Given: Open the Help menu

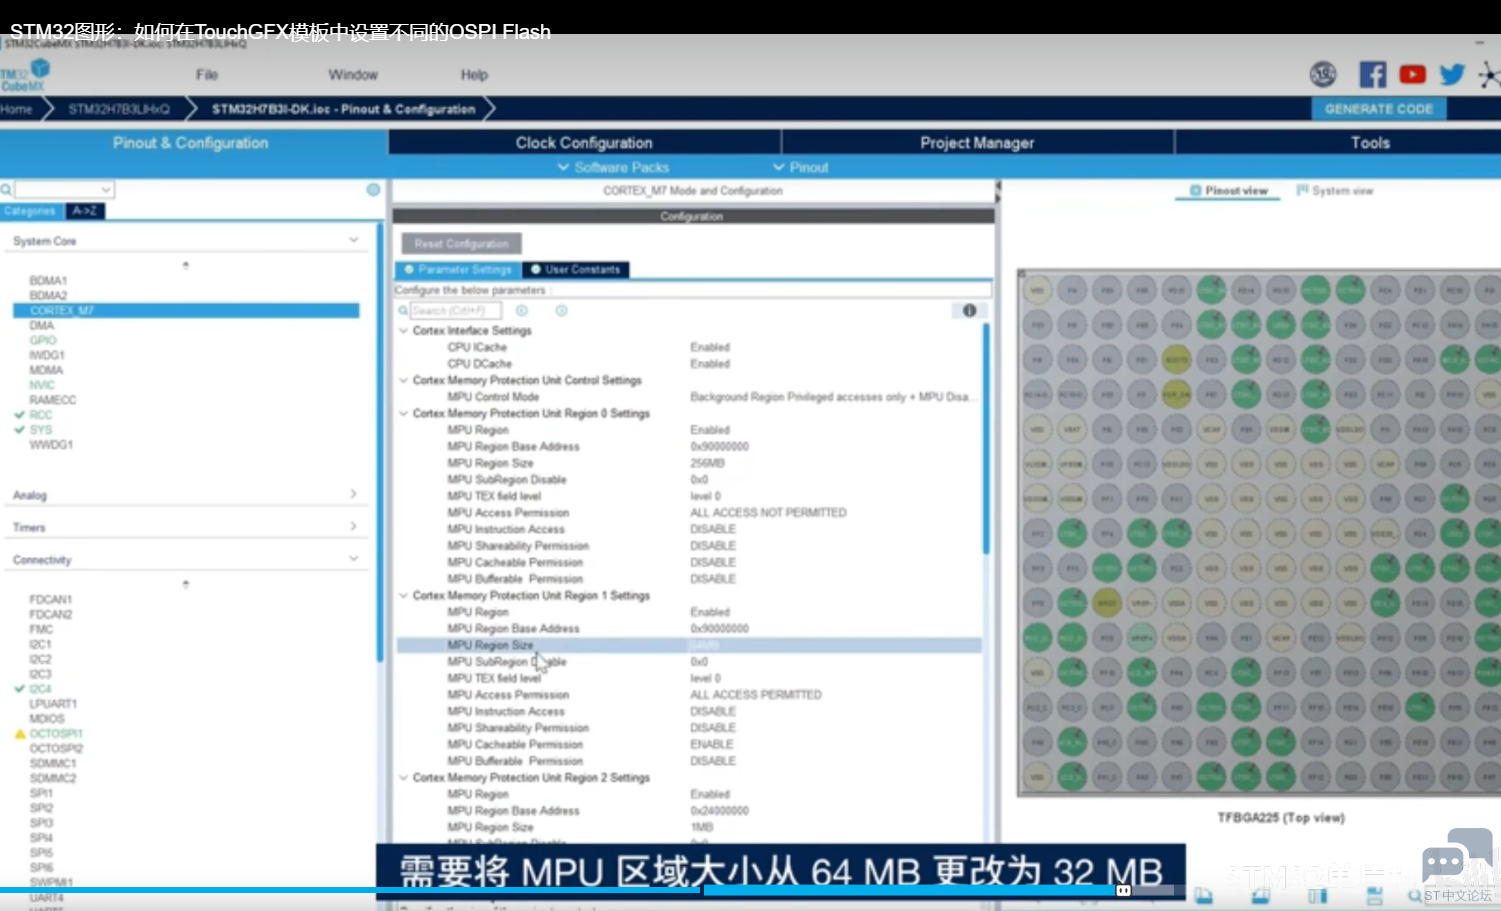Looking at the screenshot, I should pyautogui.click(x=474, y=75).
